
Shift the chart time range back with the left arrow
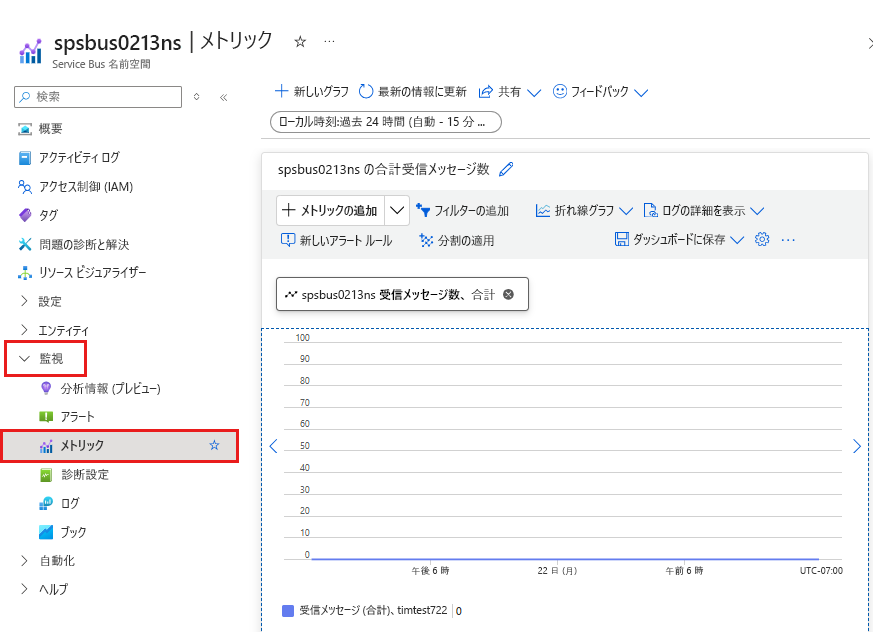pyautogui.click(x=273, y=446)
